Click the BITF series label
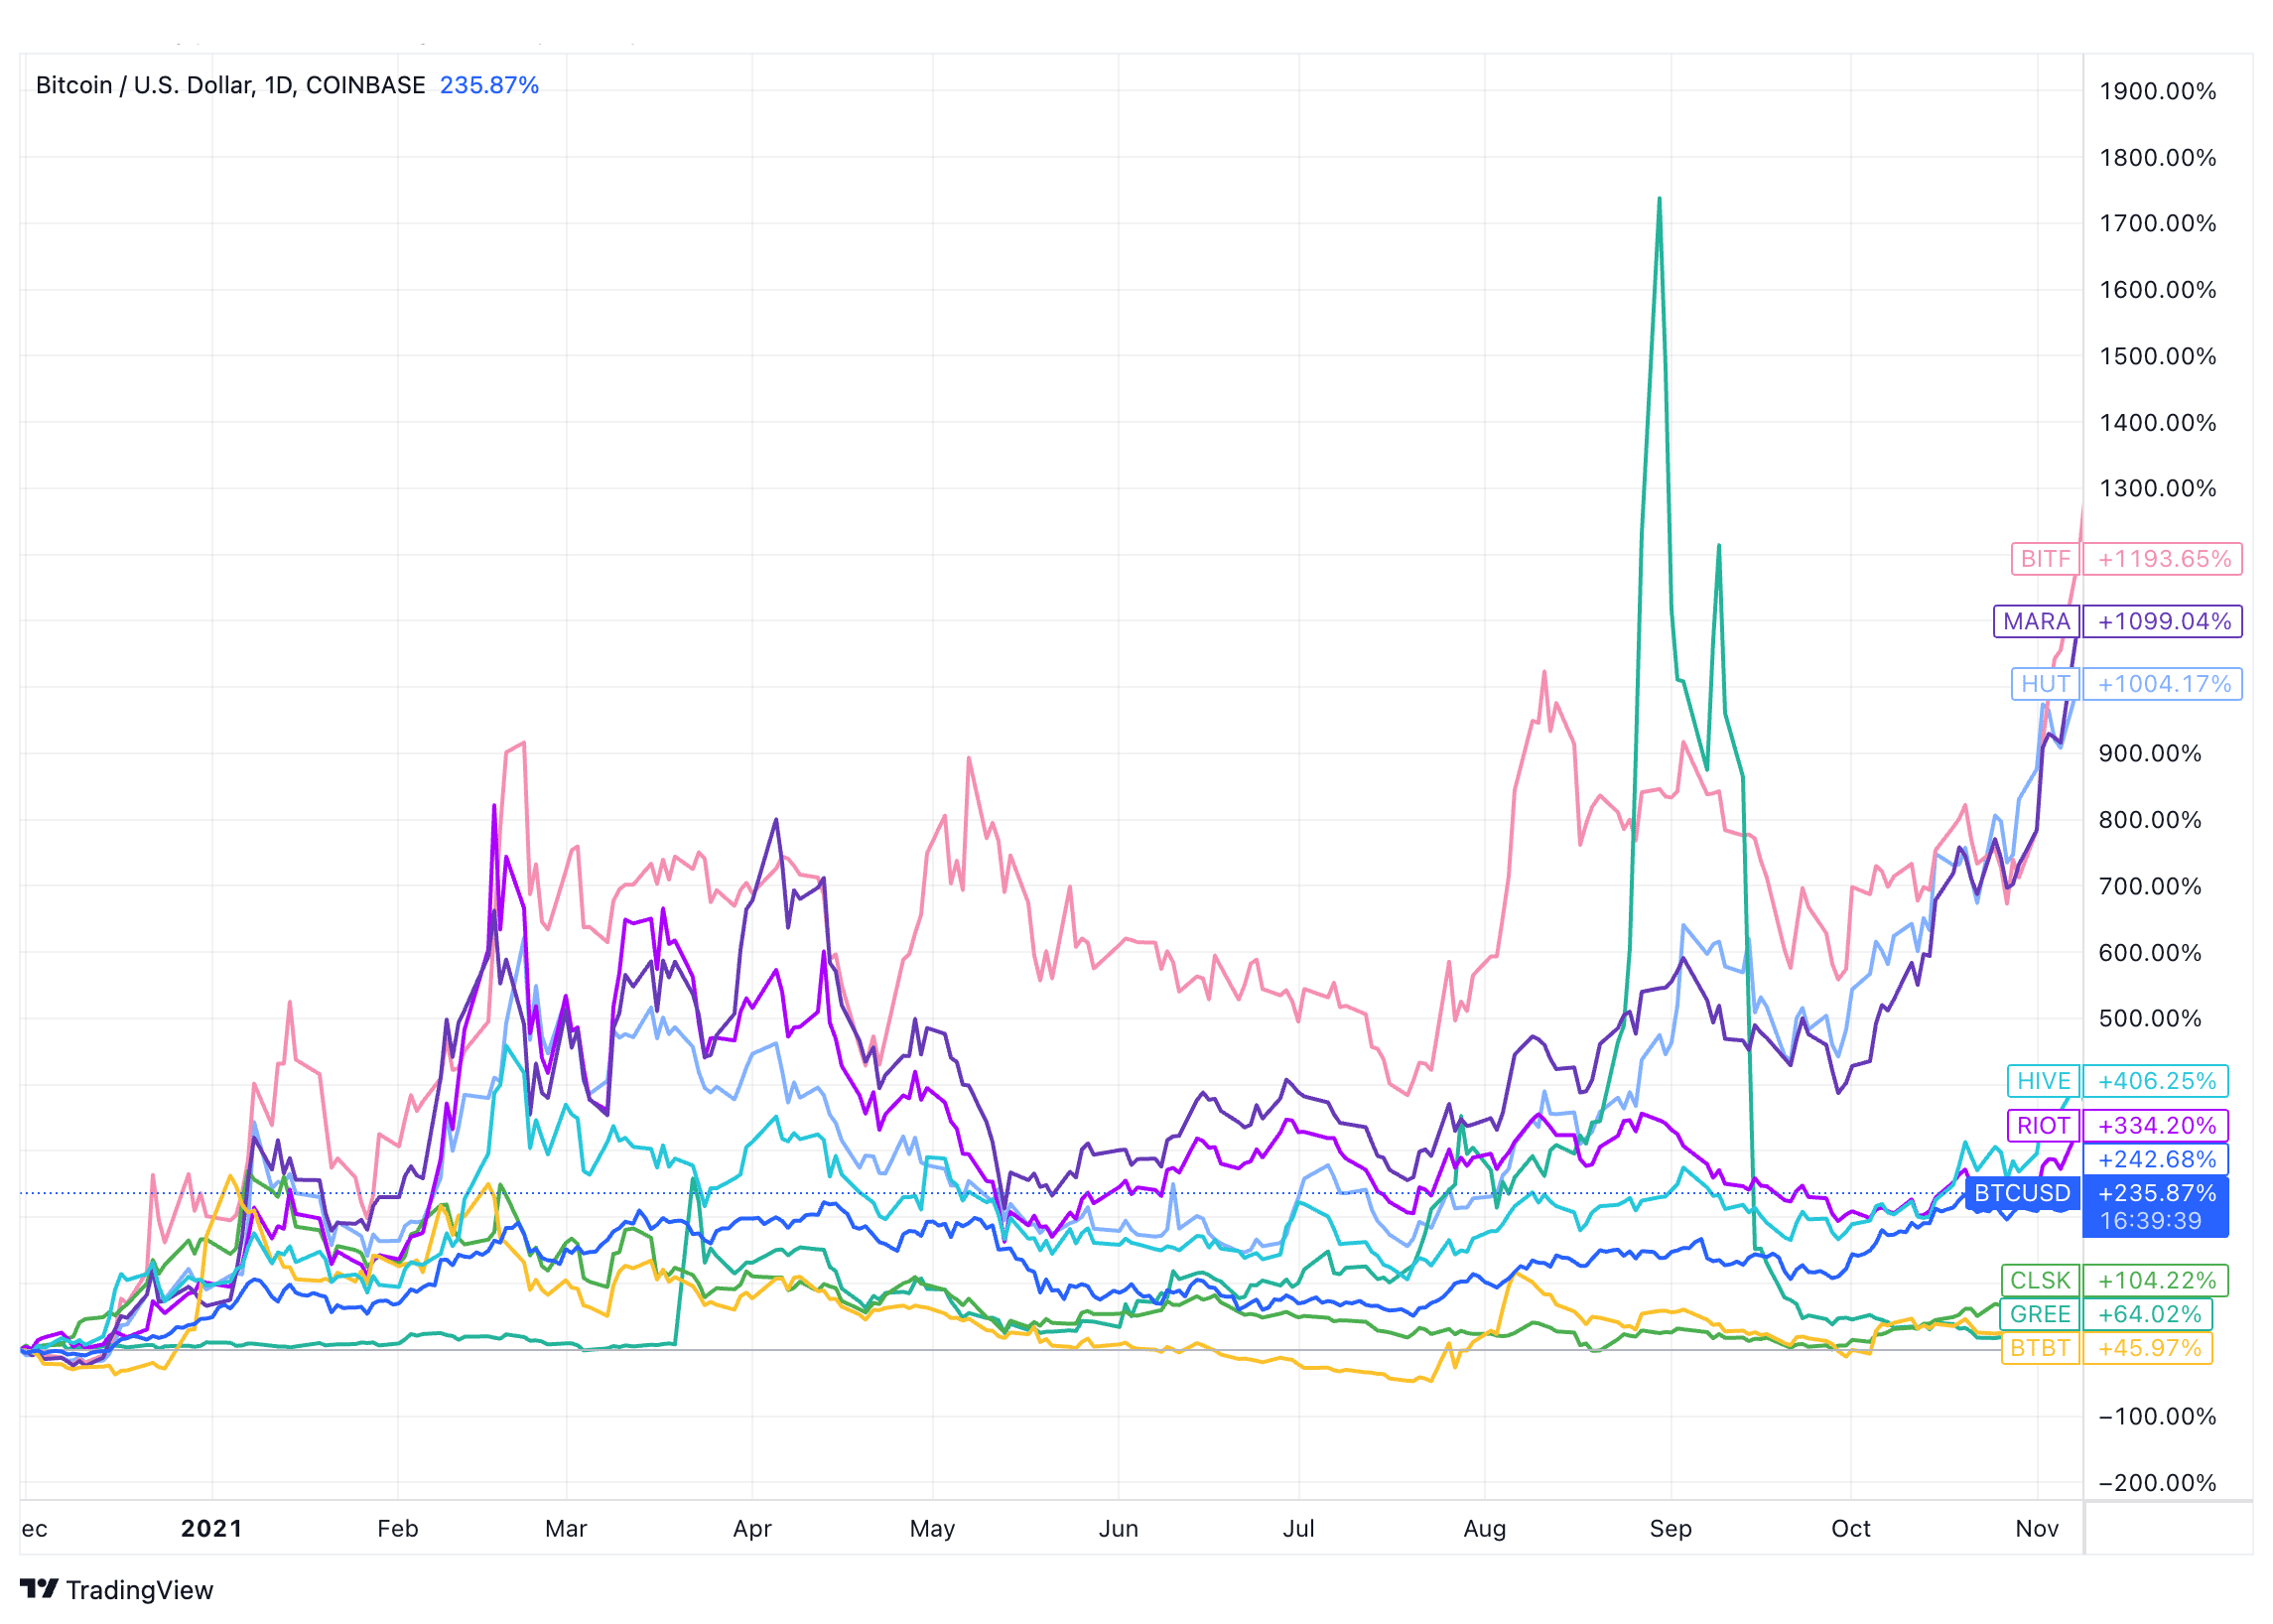The width and height of the screenshot is (2273, 1624). coord(2044,558)
